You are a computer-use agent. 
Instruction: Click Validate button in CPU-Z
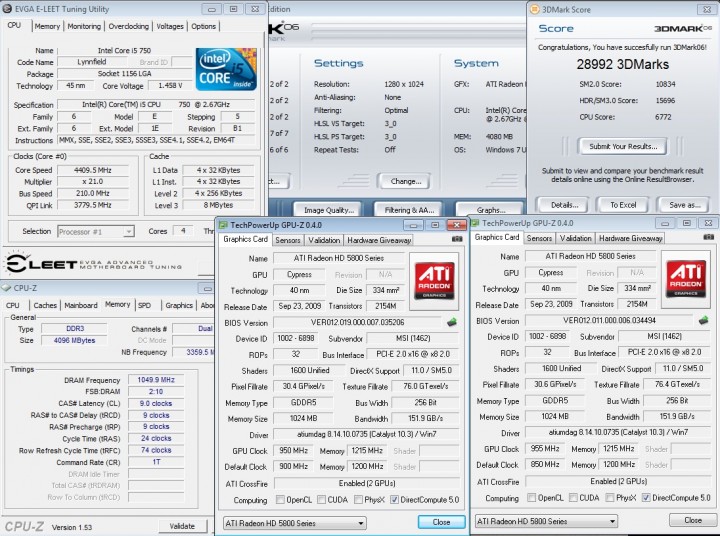click(x=182, y=526)
